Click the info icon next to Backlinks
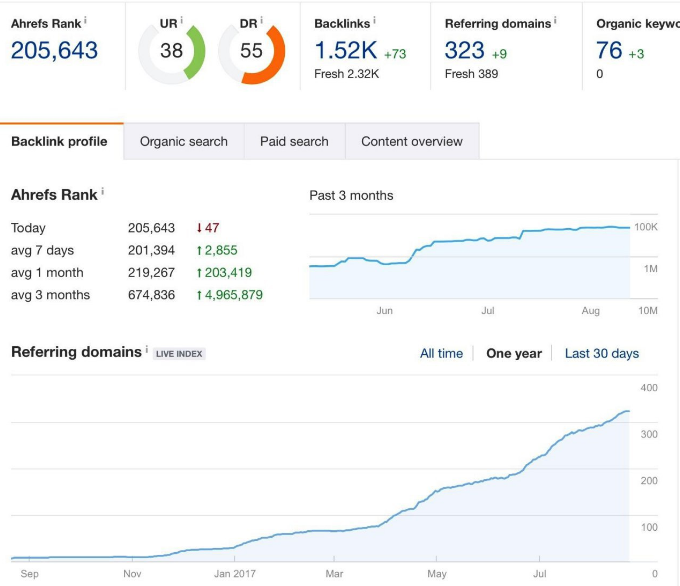 tap(374, 20)
